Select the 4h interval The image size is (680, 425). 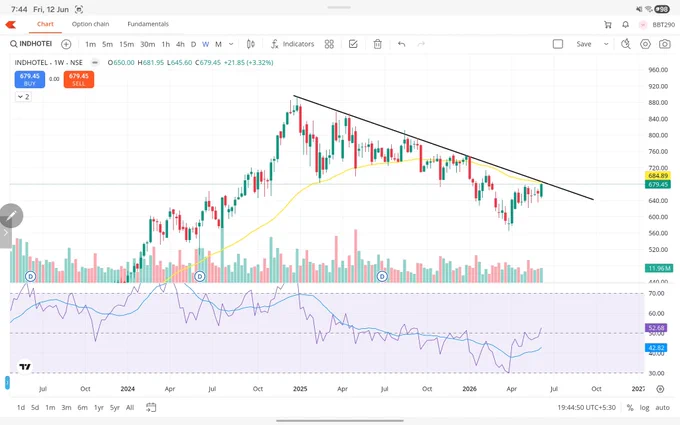[180, 44]
